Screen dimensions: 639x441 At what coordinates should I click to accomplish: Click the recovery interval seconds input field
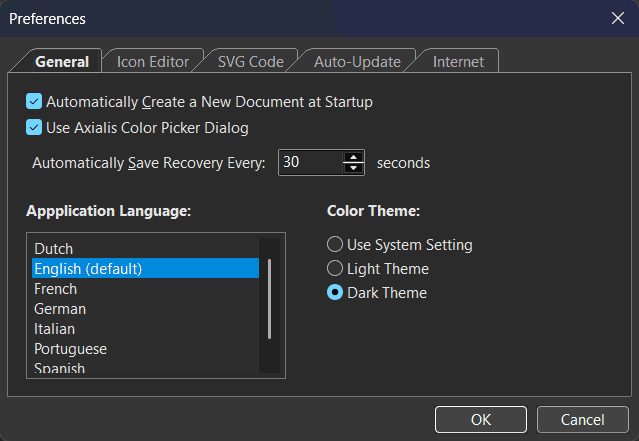[308, 162]
